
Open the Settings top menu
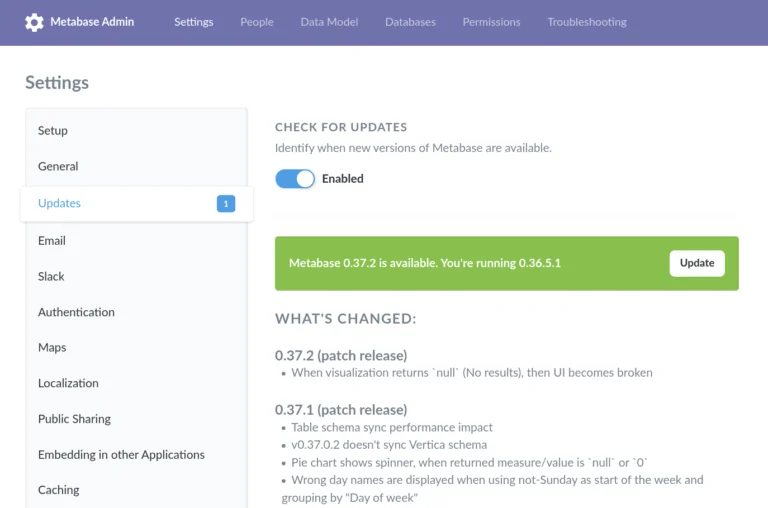[193, 22]
